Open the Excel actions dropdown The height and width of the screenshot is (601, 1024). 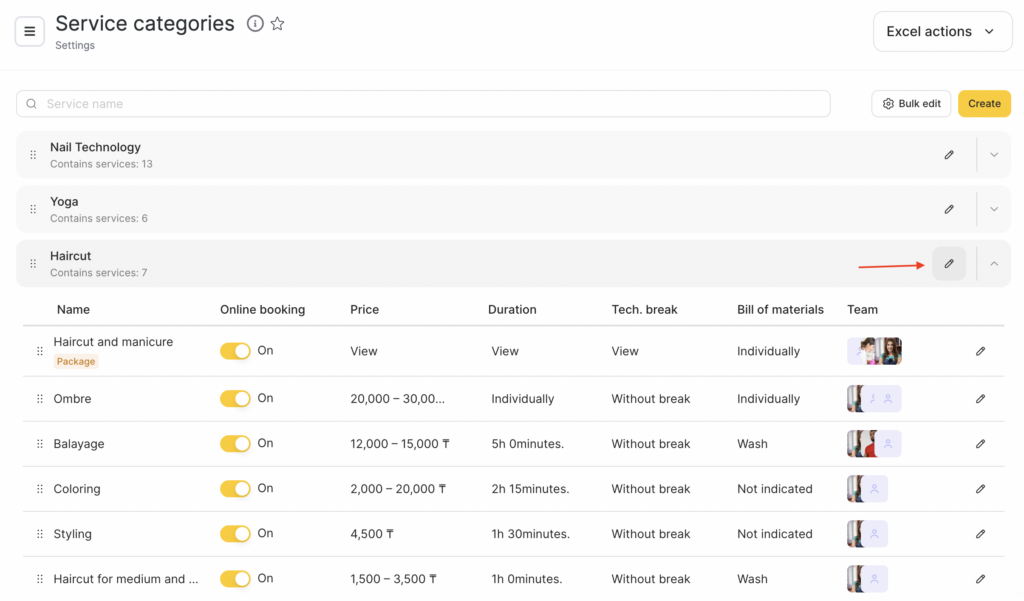[941, 31]
